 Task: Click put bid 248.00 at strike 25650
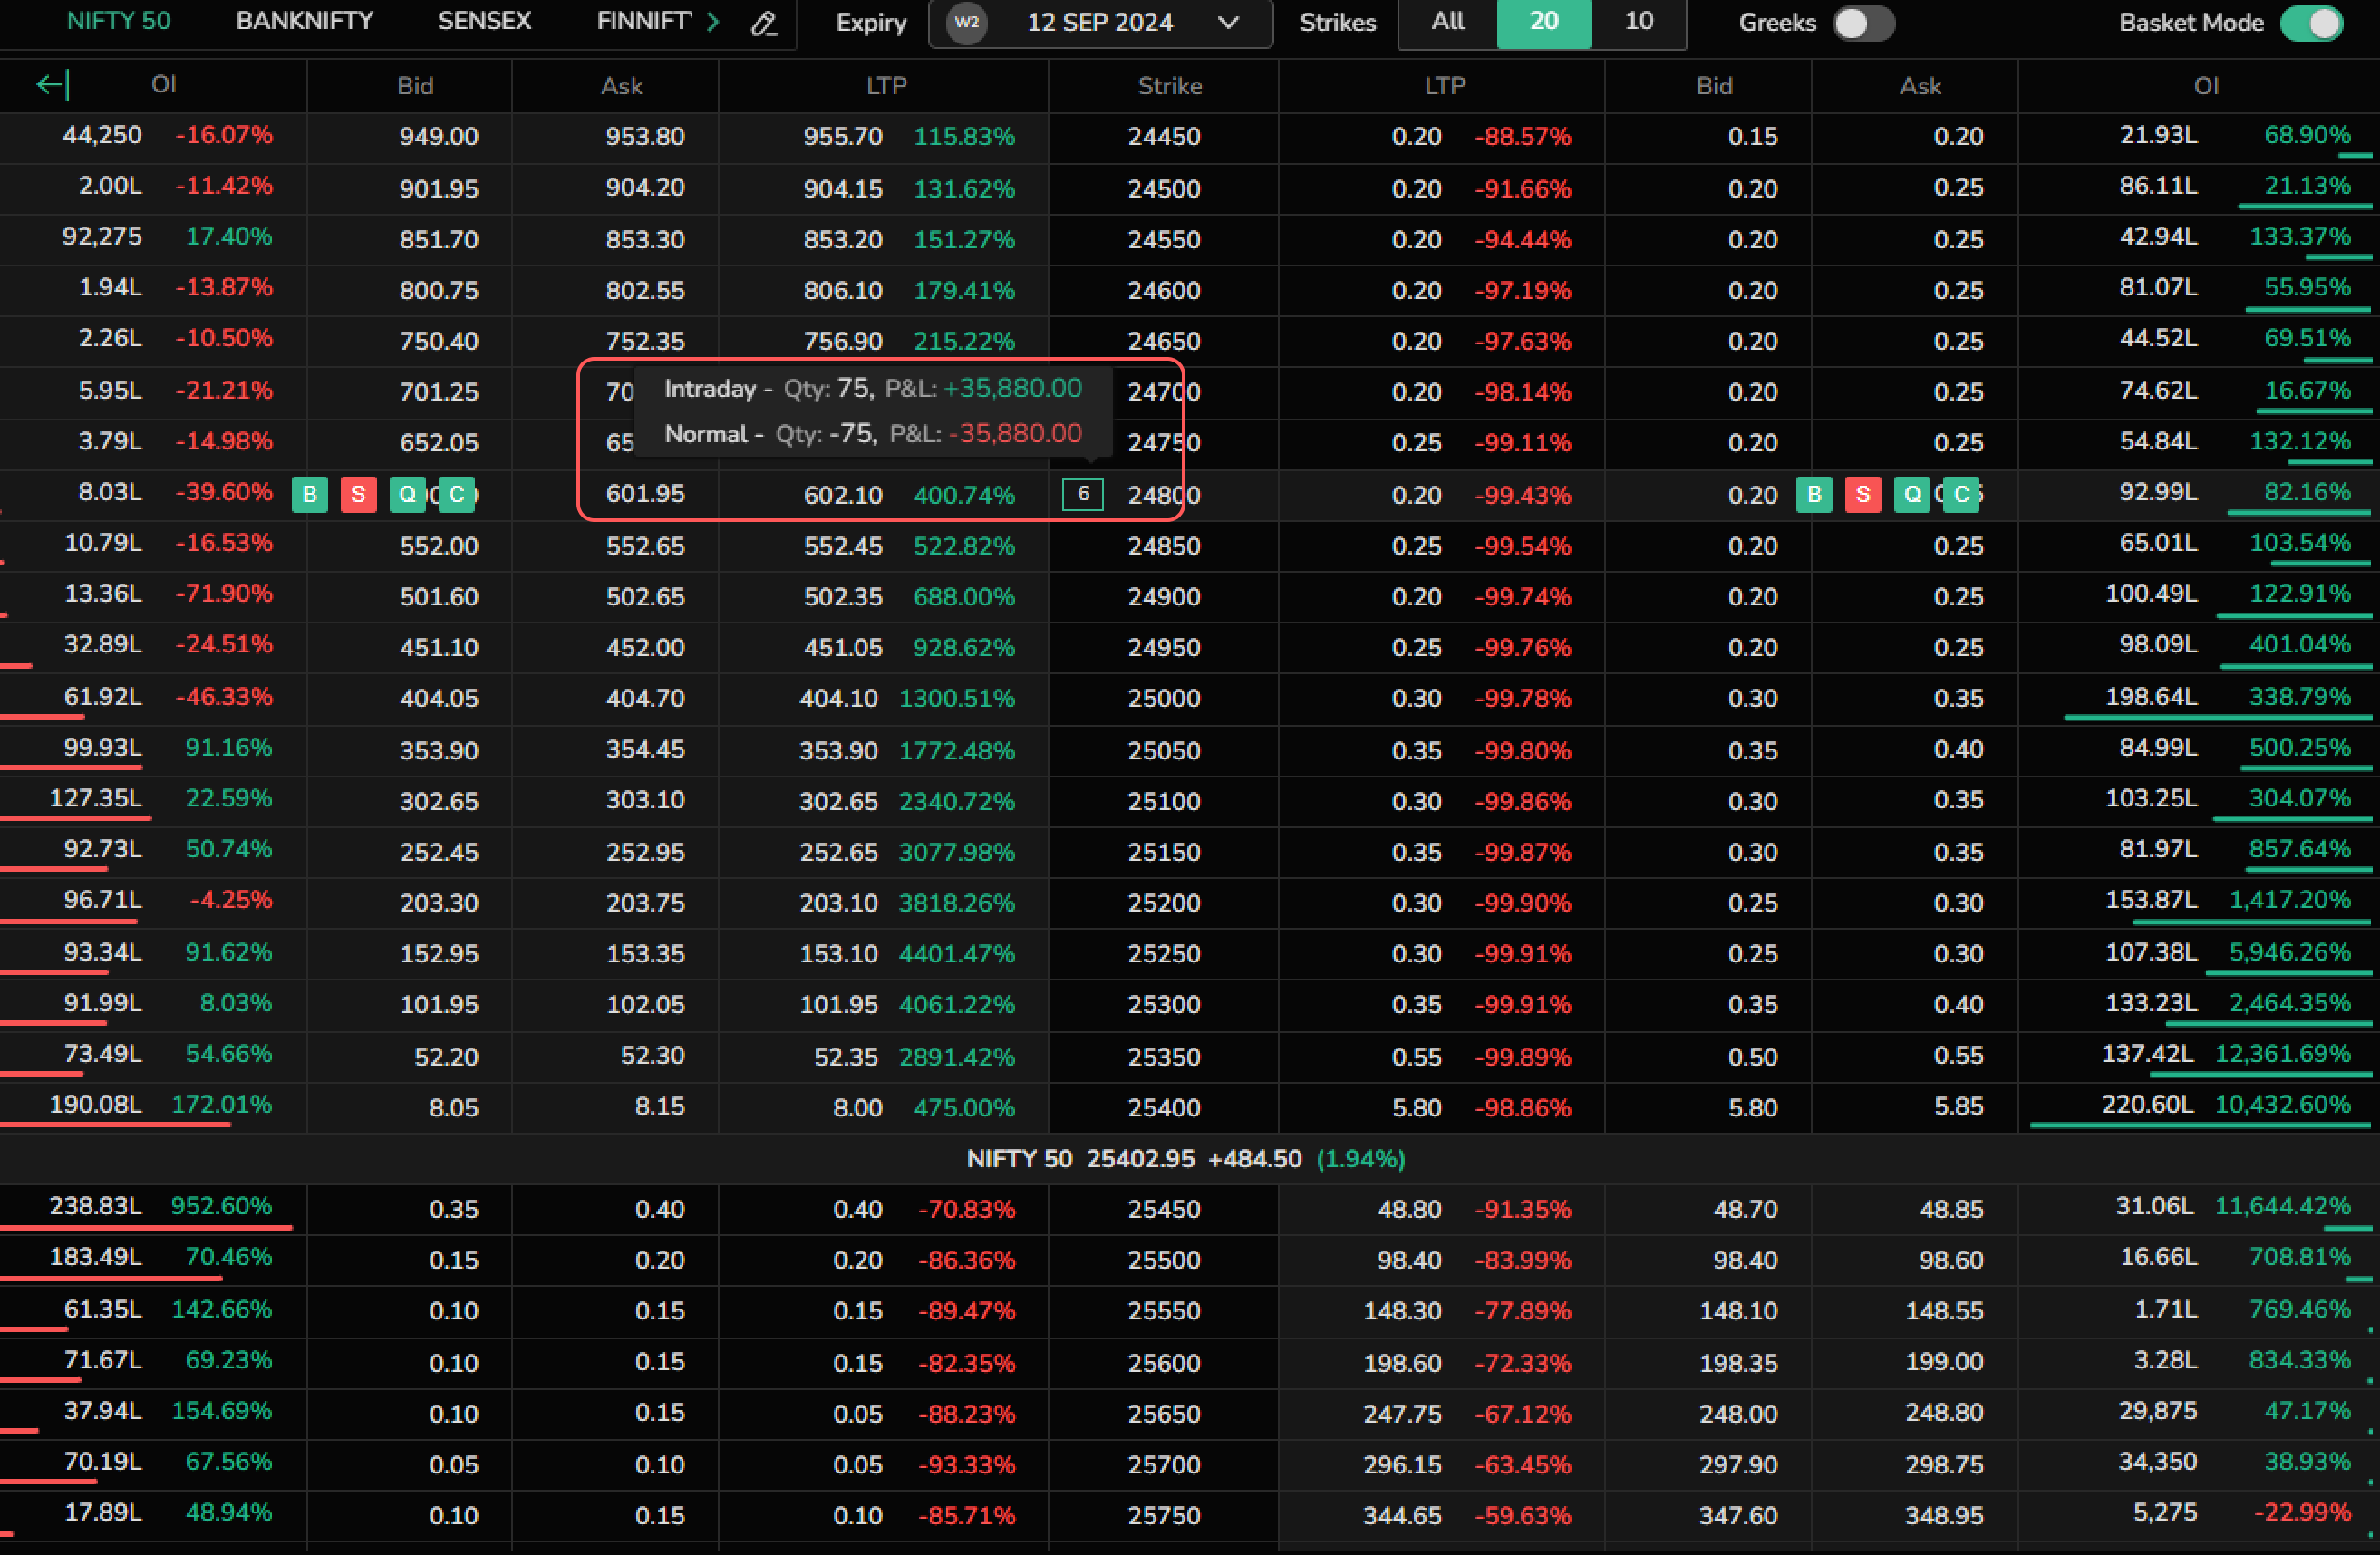tap(1738, 1413)
